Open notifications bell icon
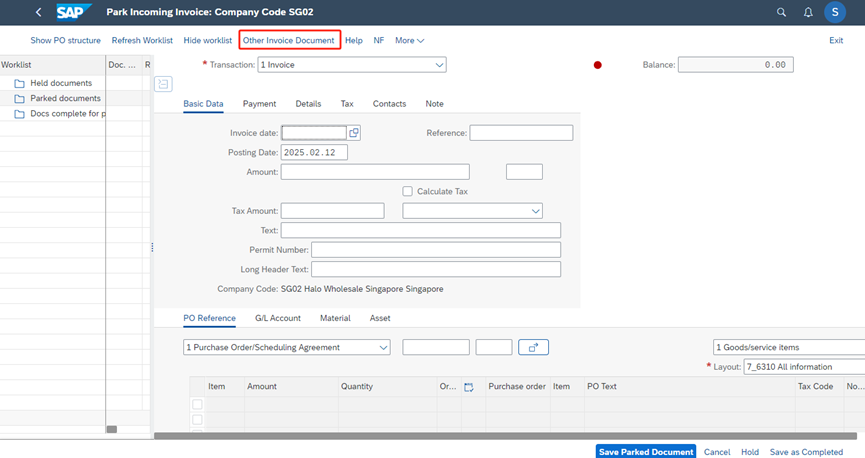Image resolution: width=865 pixels, height=458 pixels. click(807, 12)
